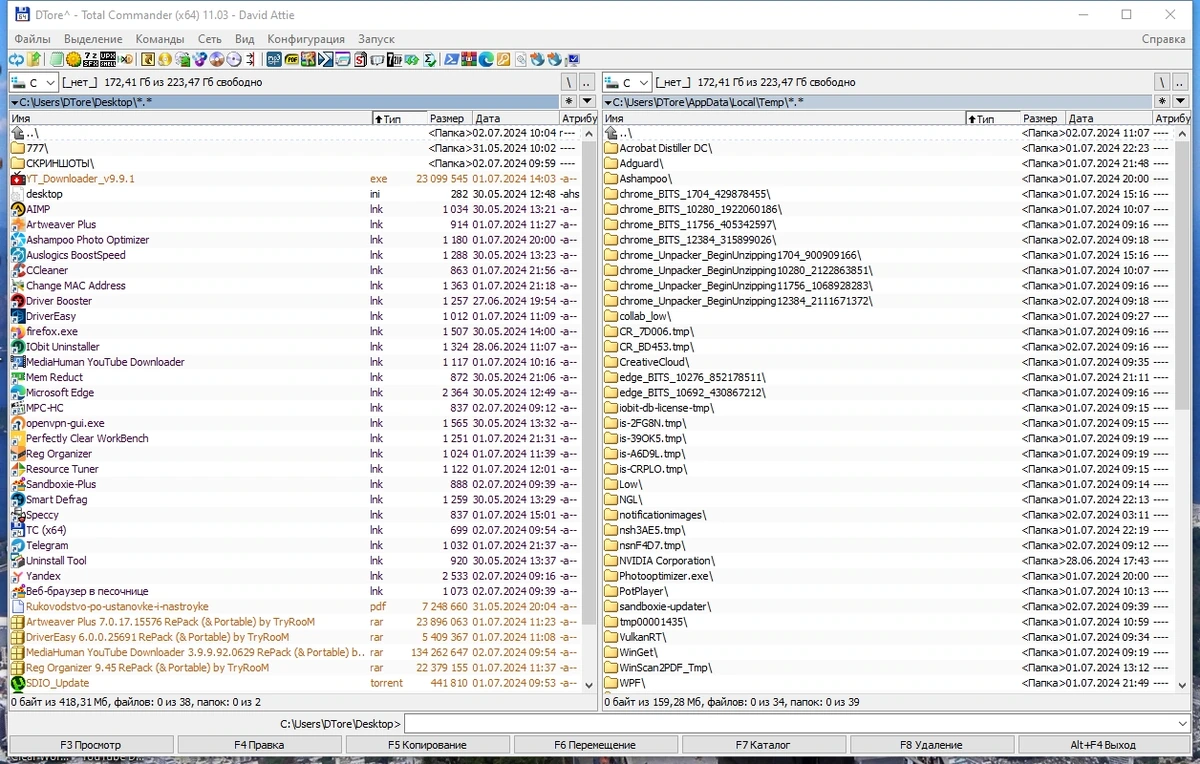
Task: Click the command line input field
Action: 797,724
